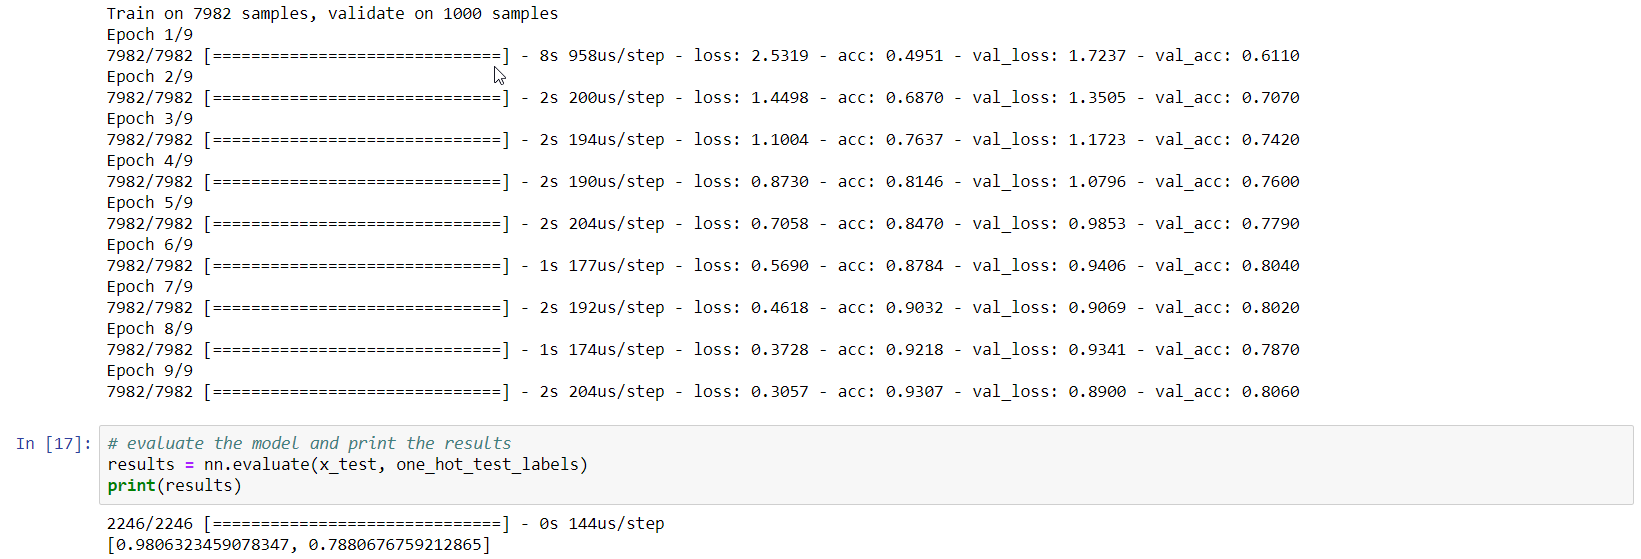The height and width of the screenshot is (559, 1641).
Task: Click the final epoch's training progress bar
Action: point(356,392)
